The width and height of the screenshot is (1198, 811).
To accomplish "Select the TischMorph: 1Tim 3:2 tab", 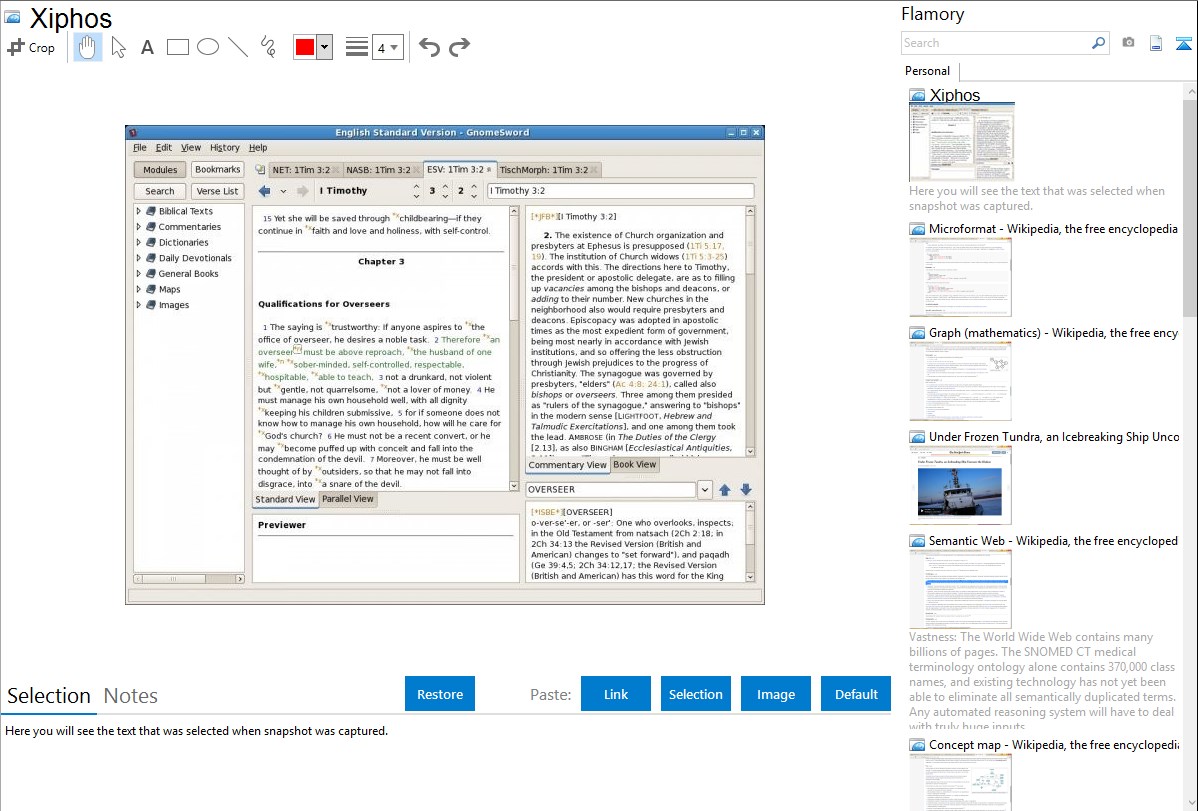I will click(x=548, y=170).
